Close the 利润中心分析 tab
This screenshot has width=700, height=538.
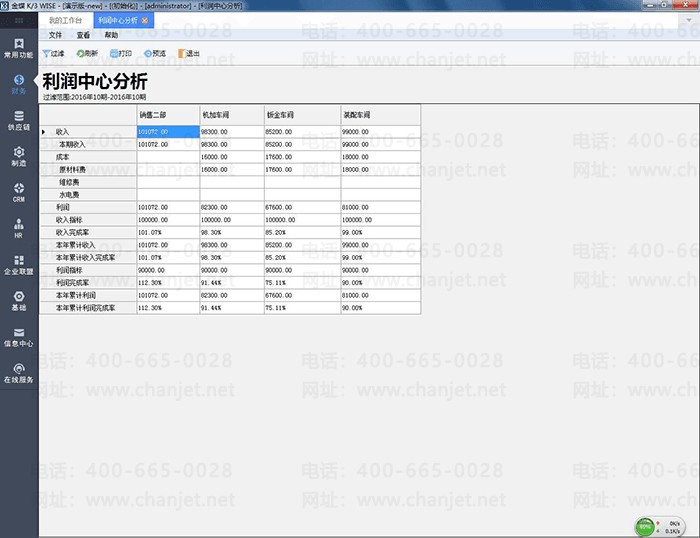point(145,20)
